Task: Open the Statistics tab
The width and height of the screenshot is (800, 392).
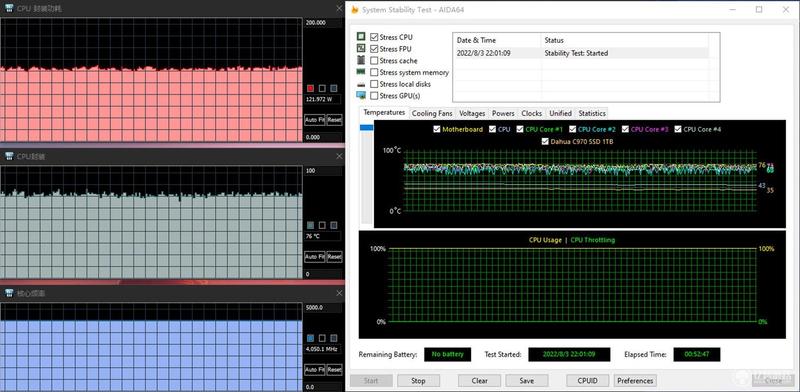Action: pos(592,113)
